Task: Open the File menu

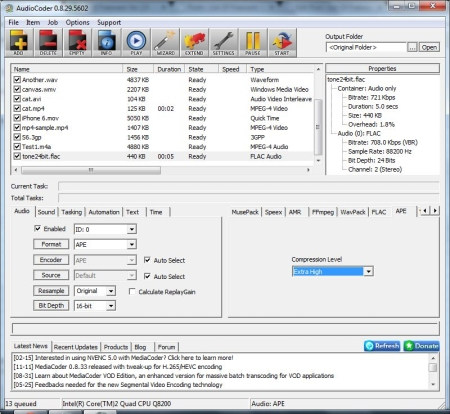Action: pyautogui.click(x=13, y=22)
